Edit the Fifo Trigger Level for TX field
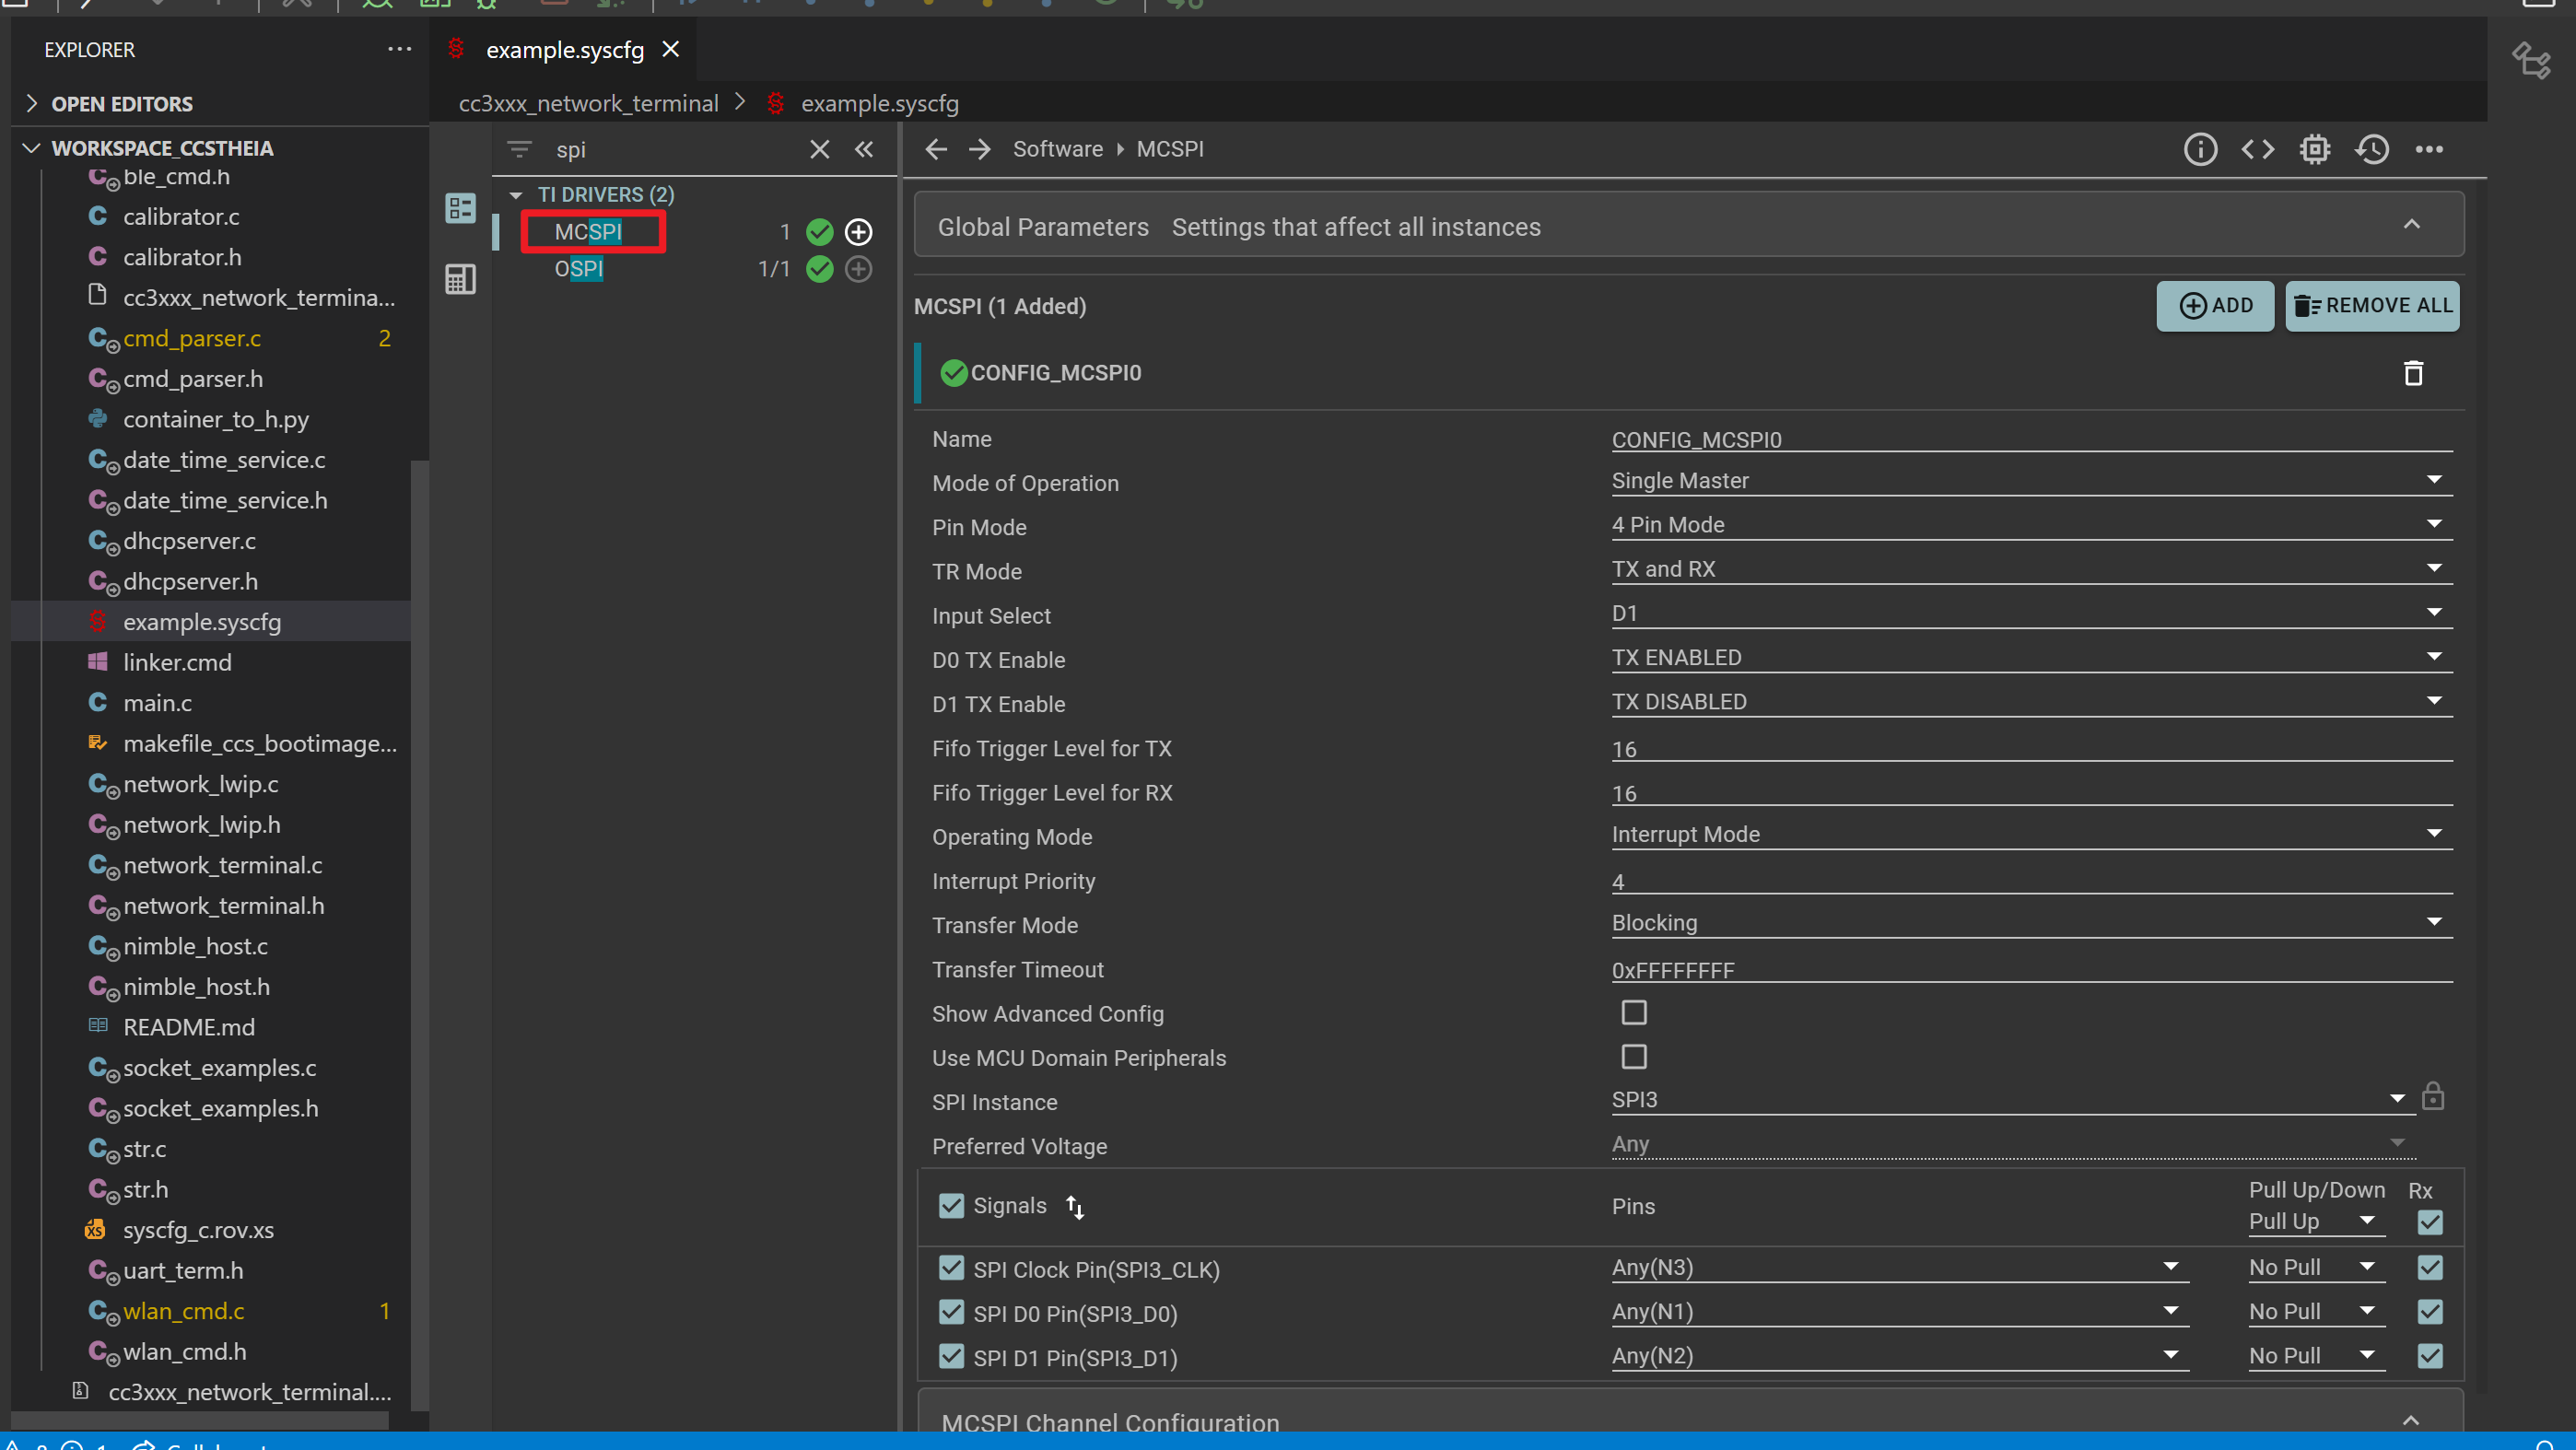This screenshot has height=1450, width=2576. coord(2031,748)
